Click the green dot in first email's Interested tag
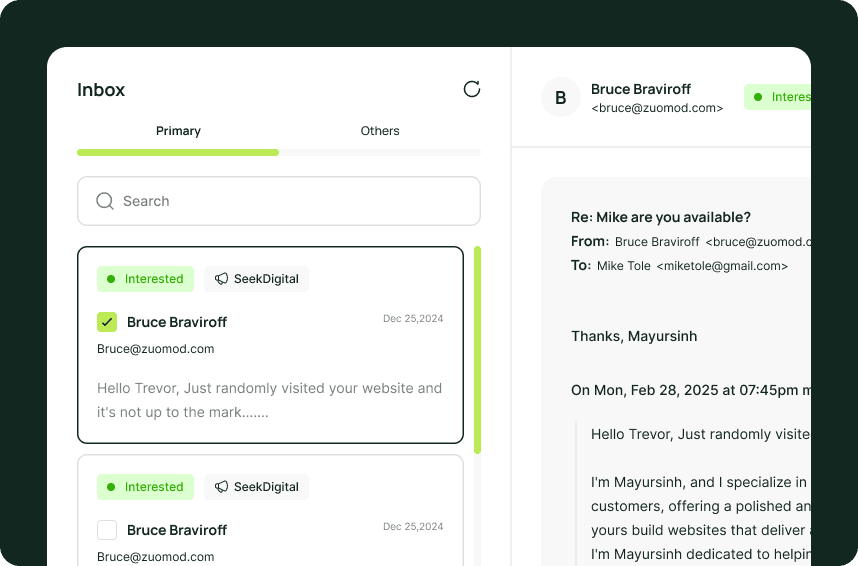This screenshot has height=566, width=858. (111, 279)
